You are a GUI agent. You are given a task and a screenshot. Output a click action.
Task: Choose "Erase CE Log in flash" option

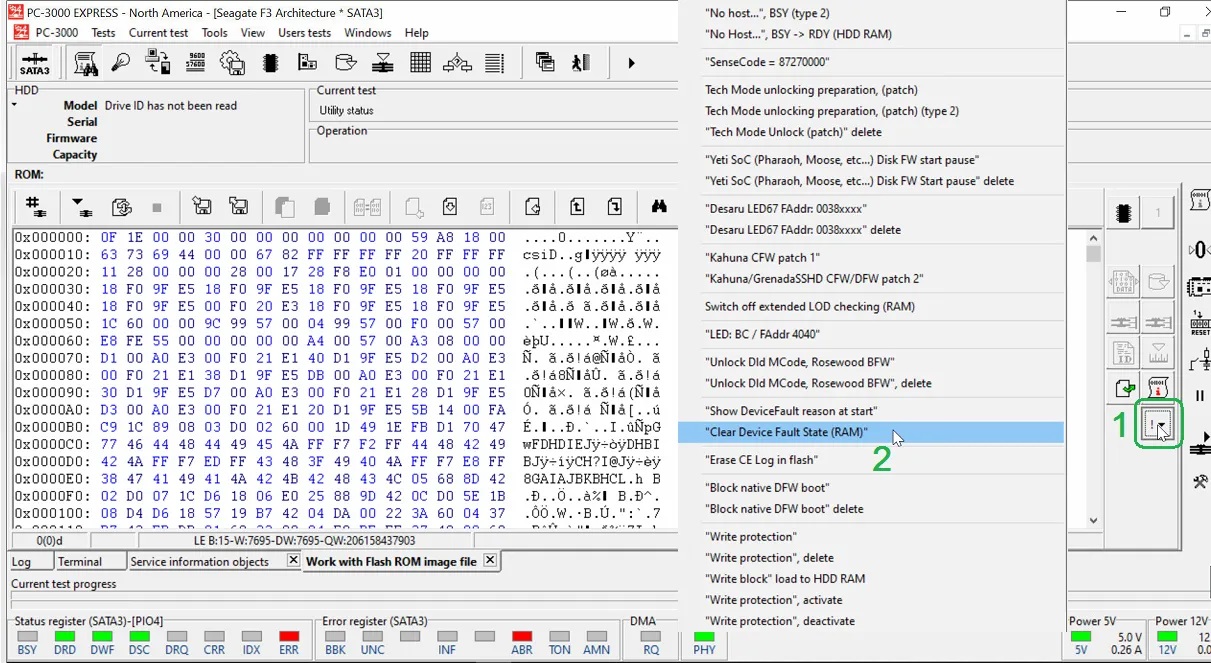[761, 460]
